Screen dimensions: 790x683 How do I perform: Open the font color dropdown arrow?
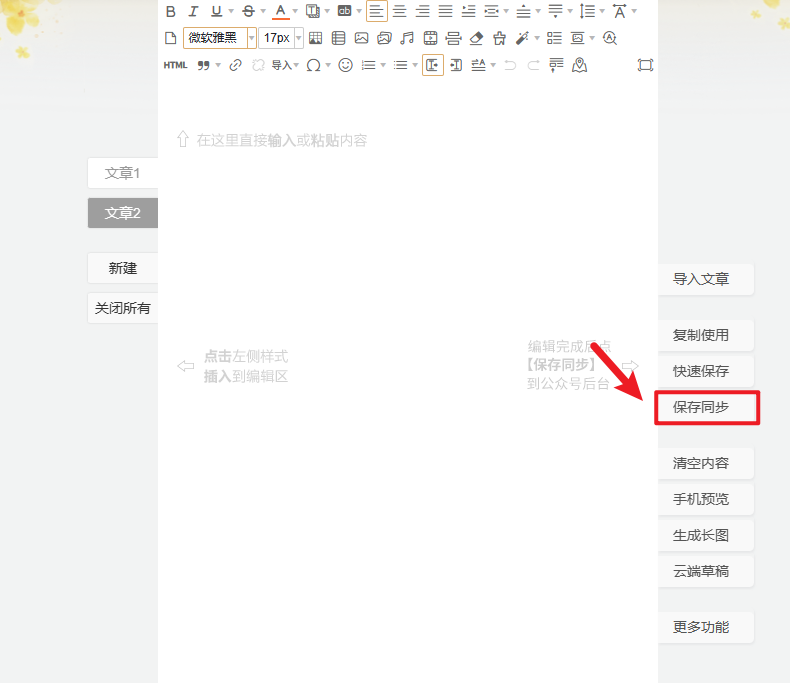295,11
